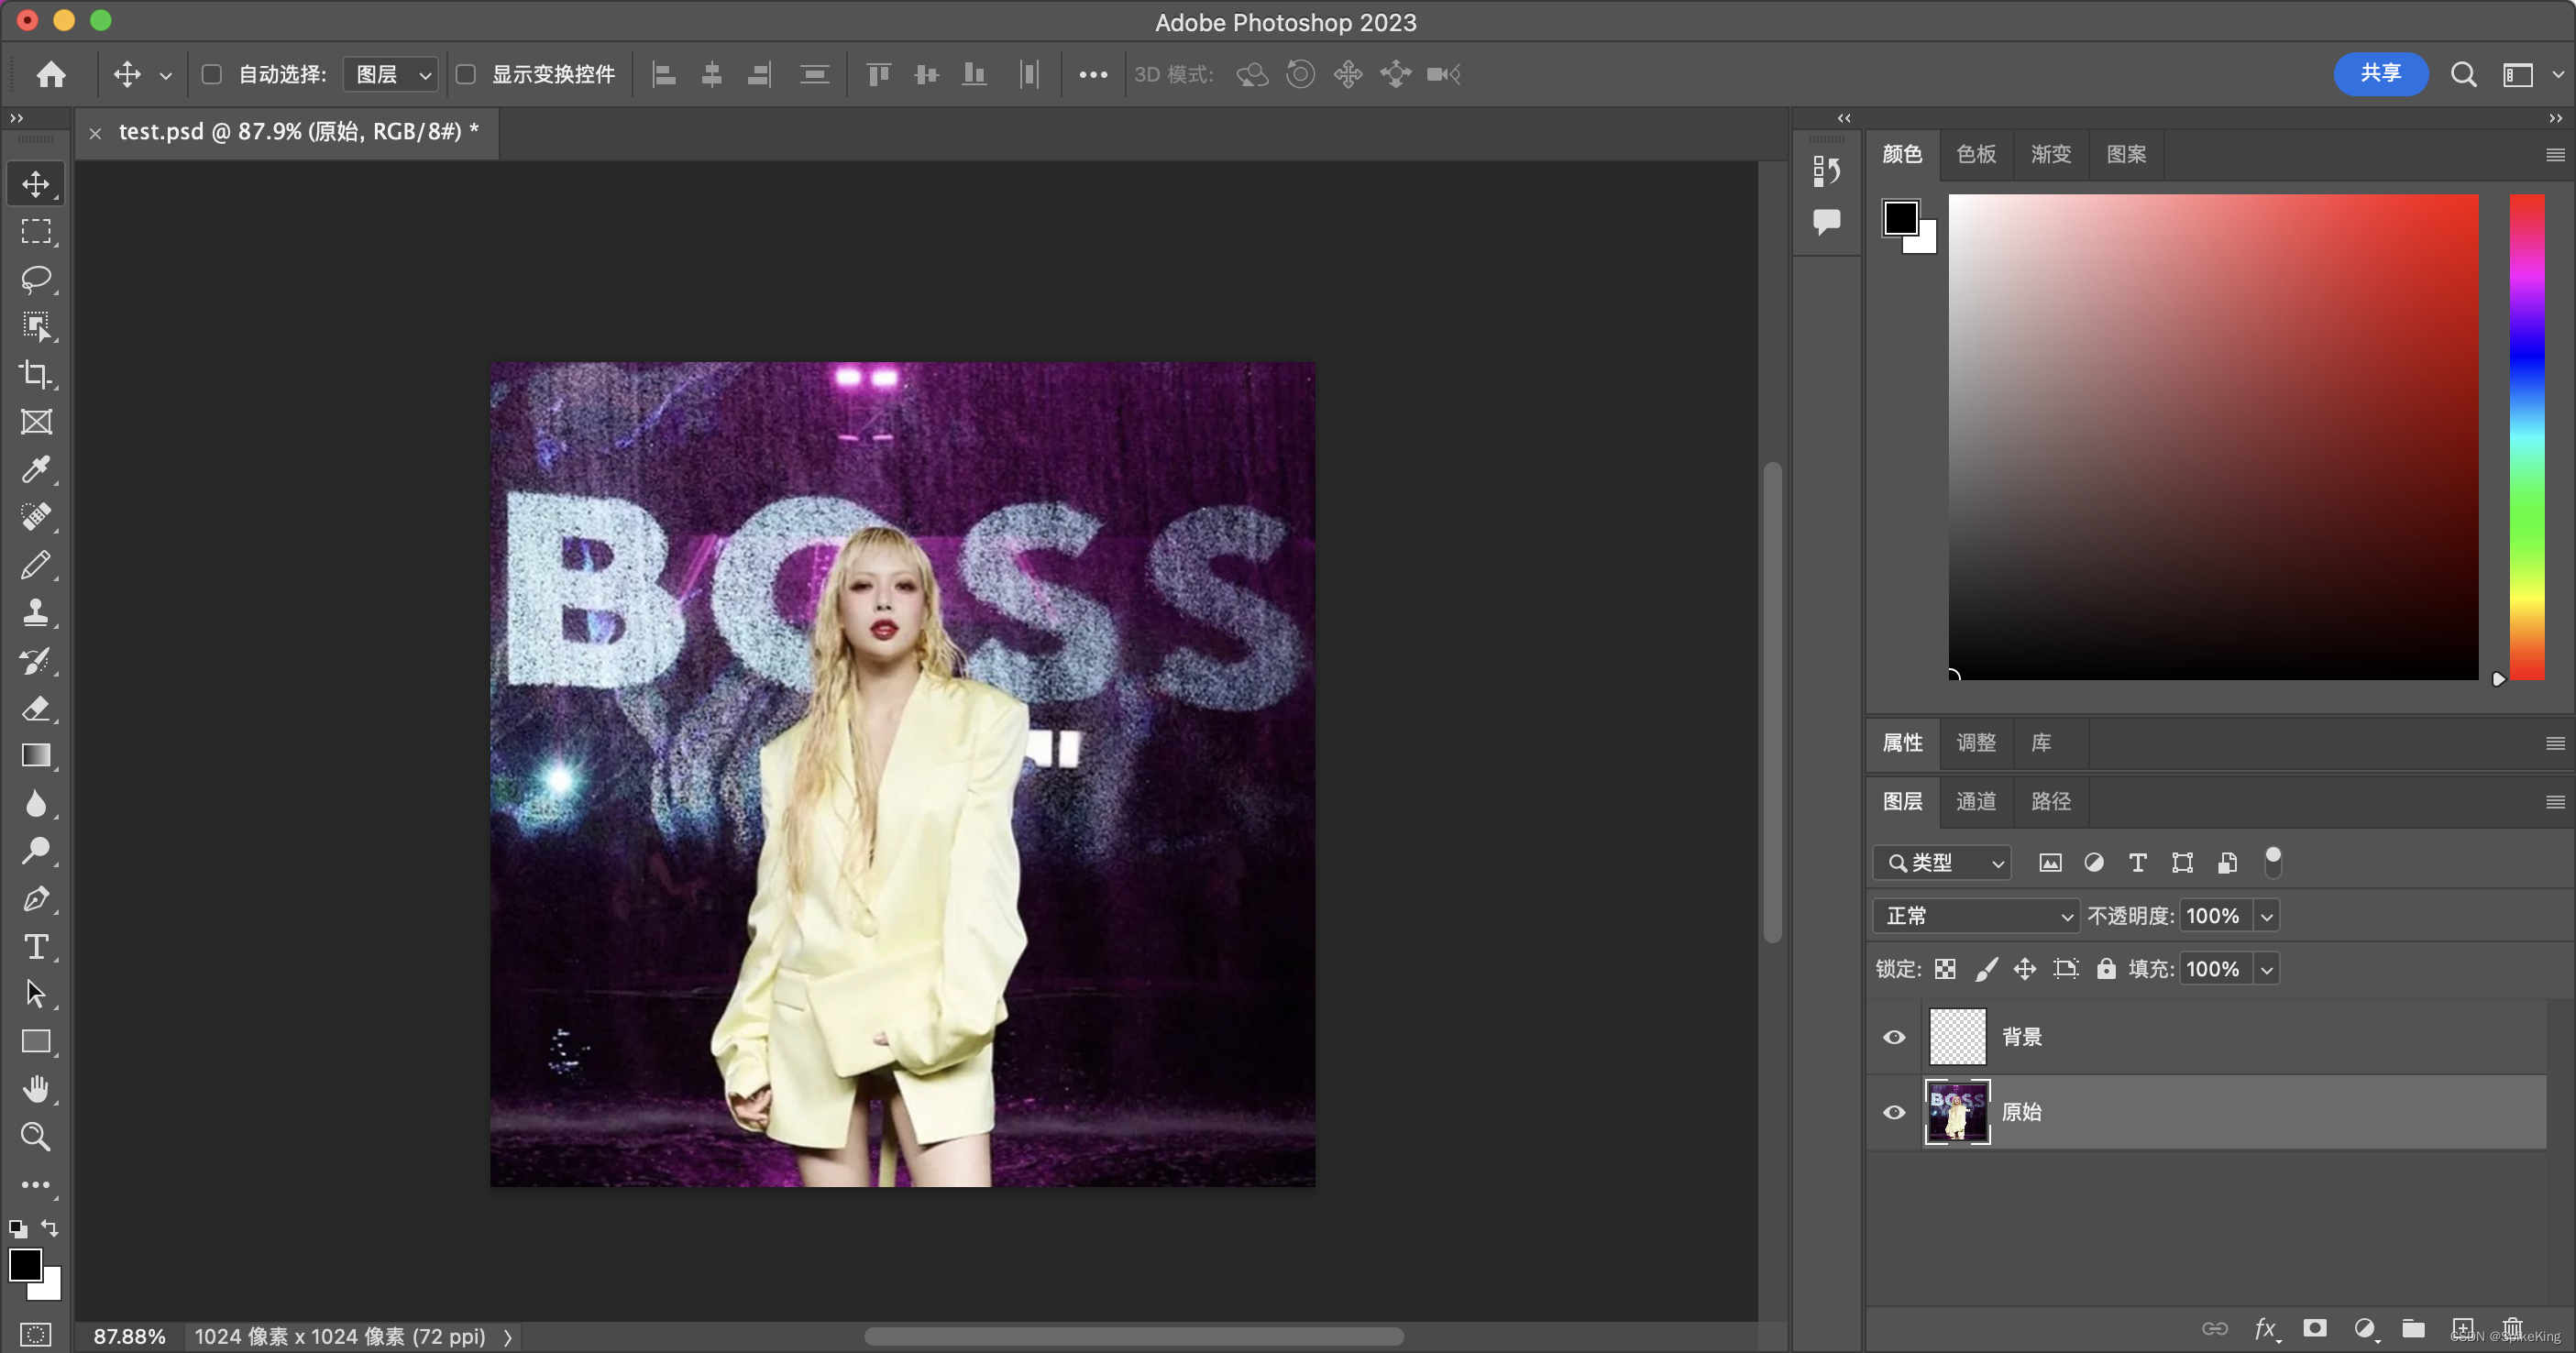
Task: Select the Eraser tool
Action: pos(36,708)
